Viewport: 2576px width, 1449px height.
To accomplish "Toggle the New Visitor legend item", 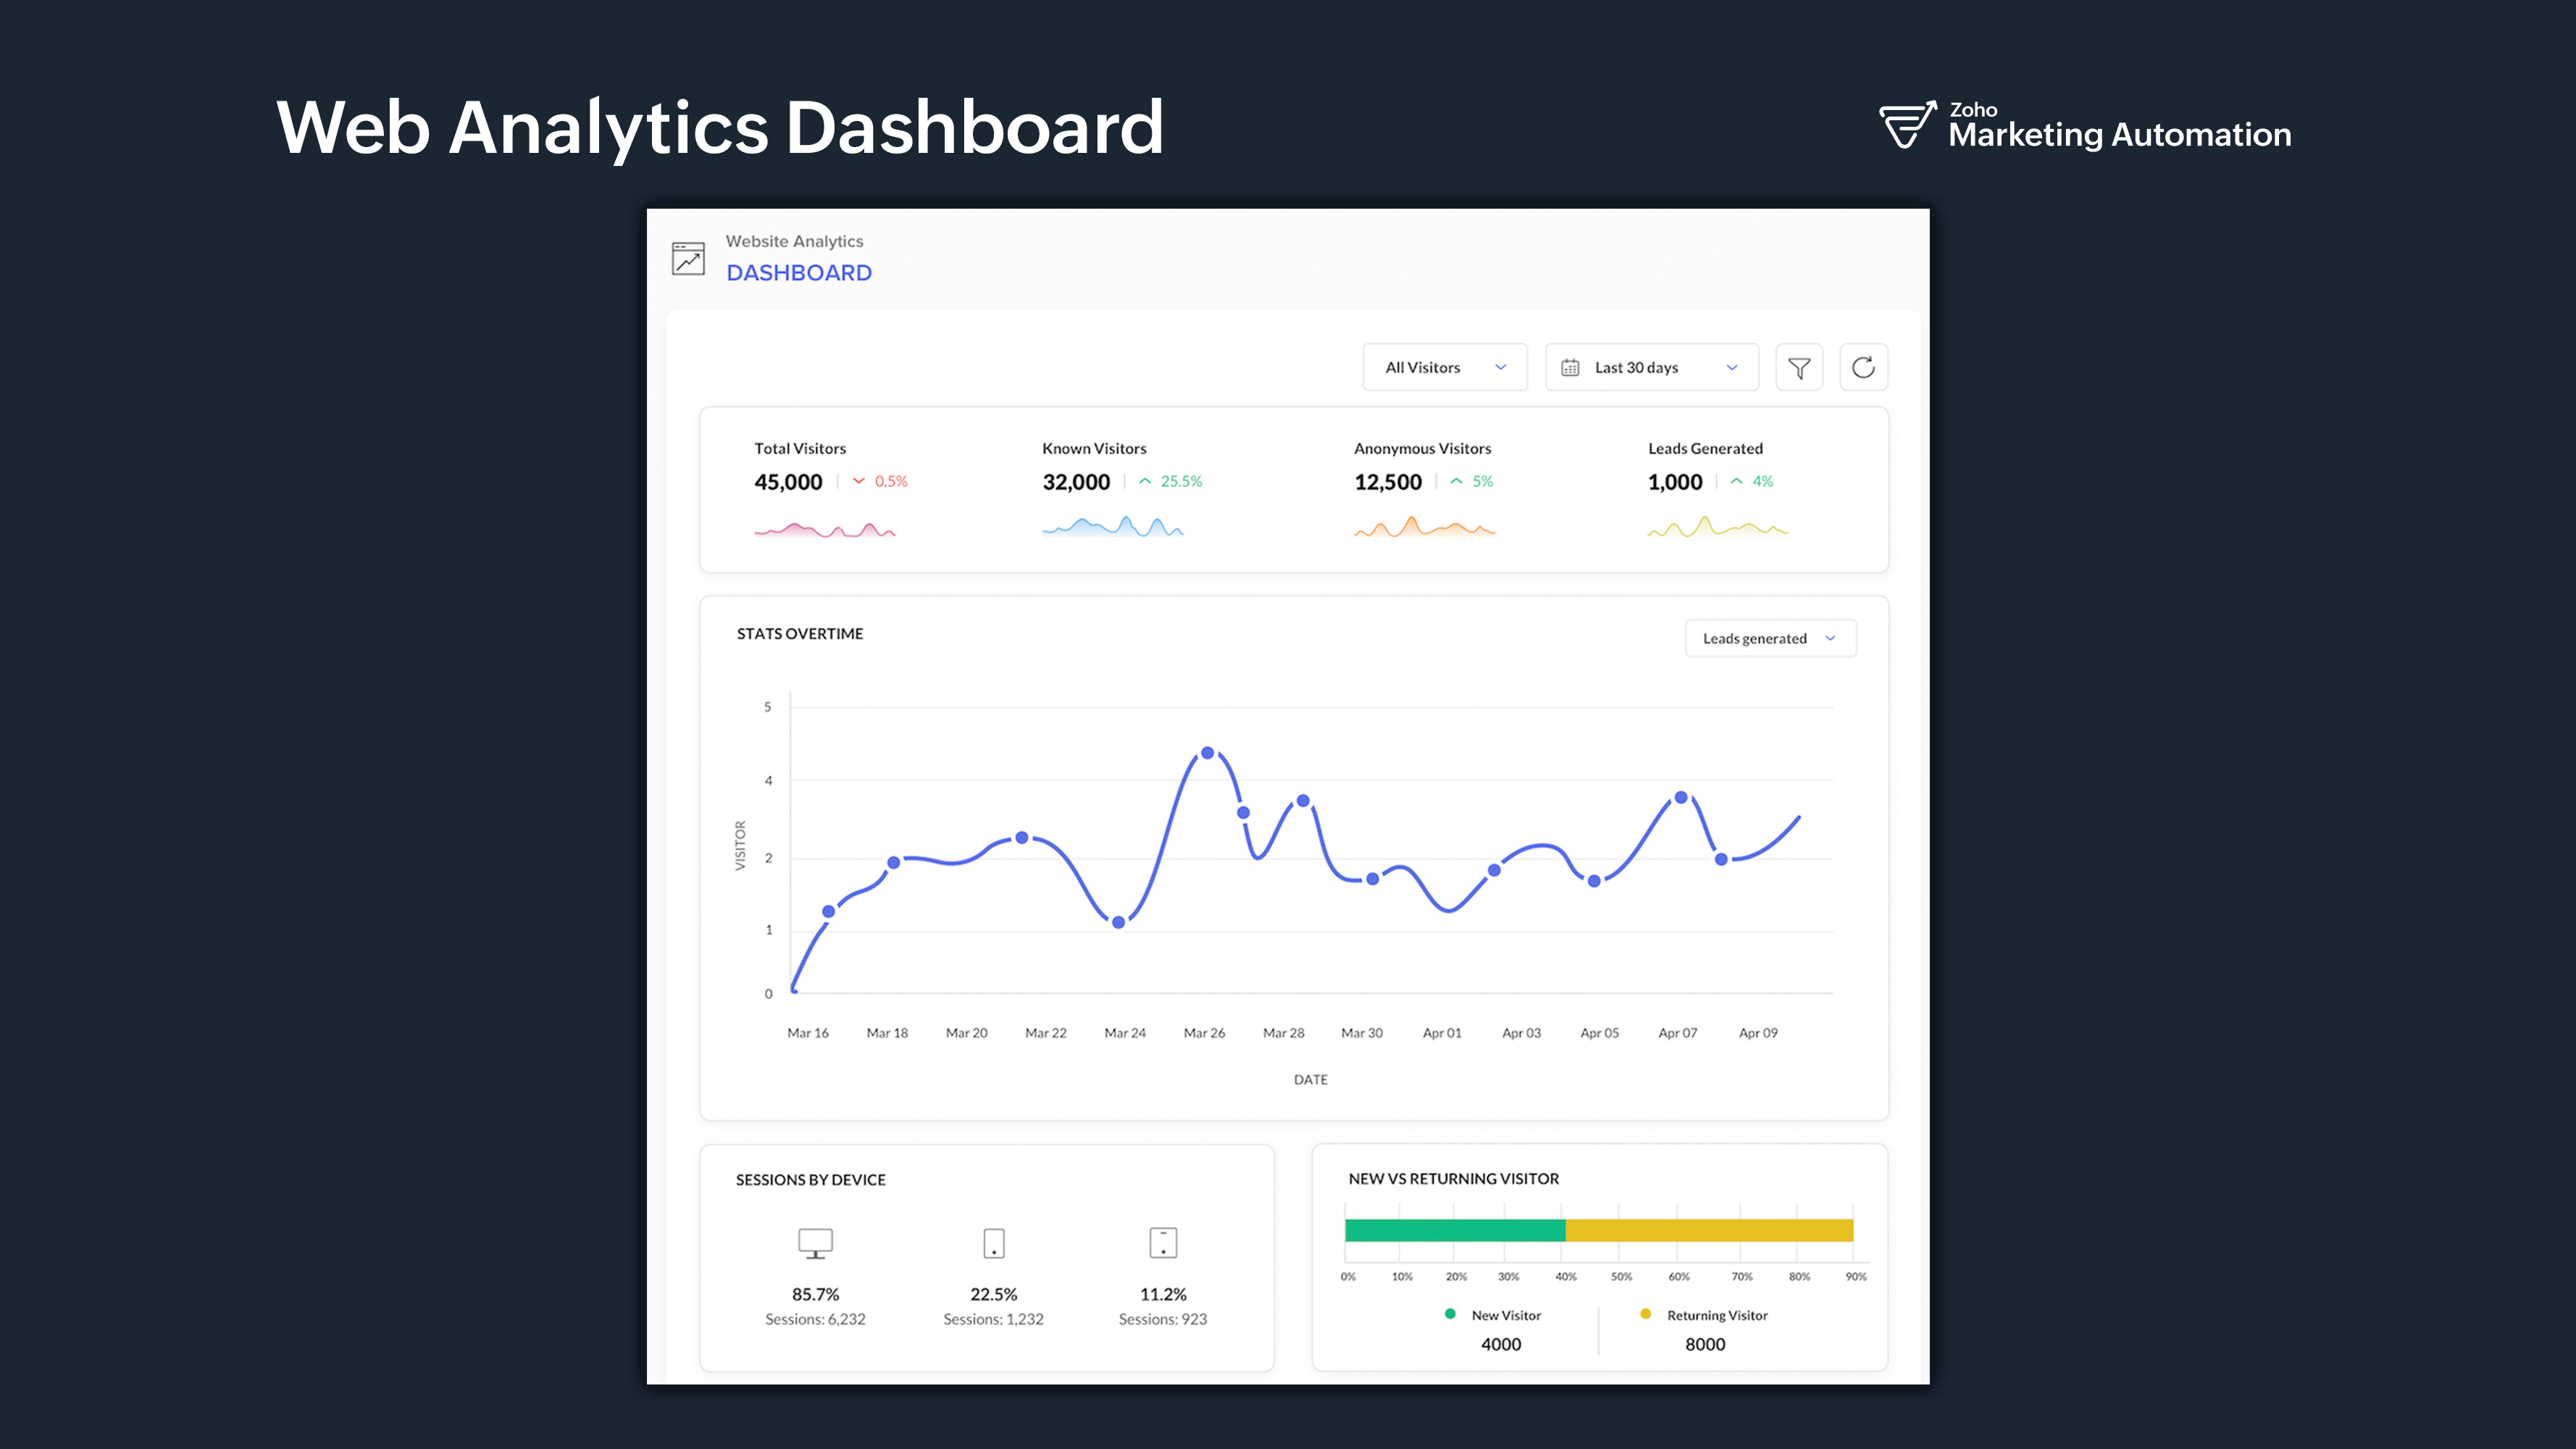I will (1495, 1315).
